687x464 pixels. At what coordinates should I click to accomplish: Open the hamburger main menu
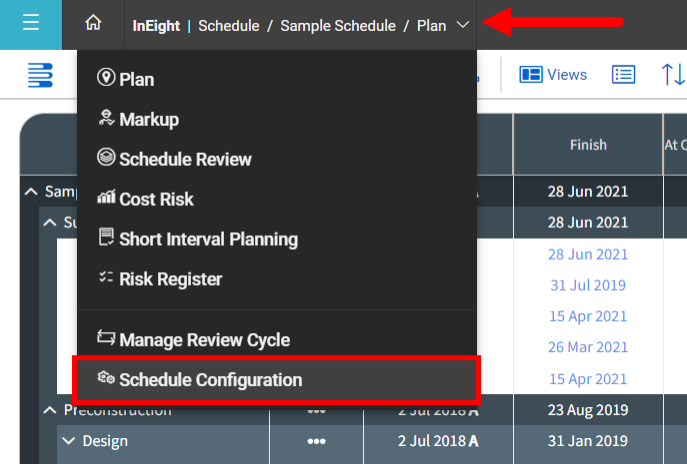[30, 24]
